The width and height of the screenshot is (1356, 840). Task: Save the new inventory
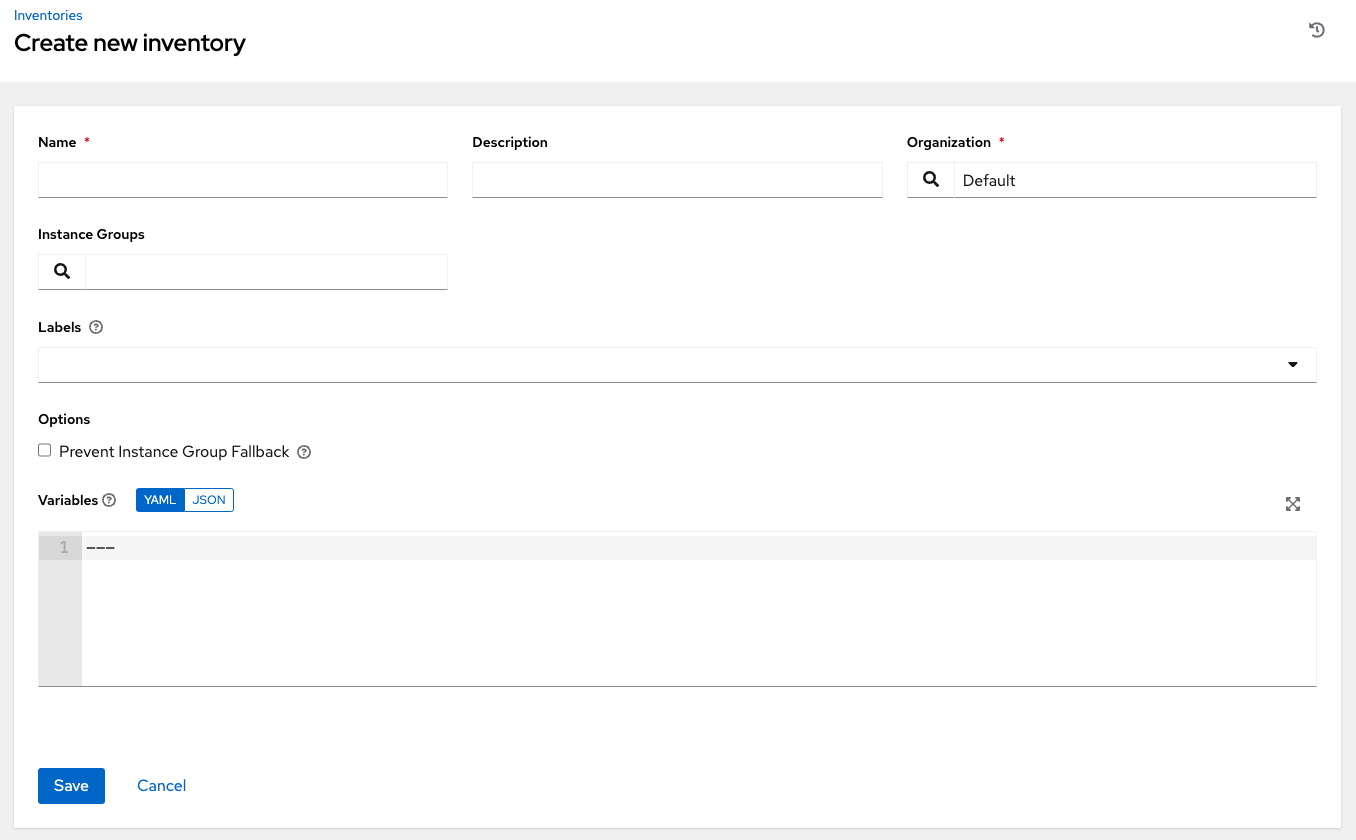pos(71,785)
